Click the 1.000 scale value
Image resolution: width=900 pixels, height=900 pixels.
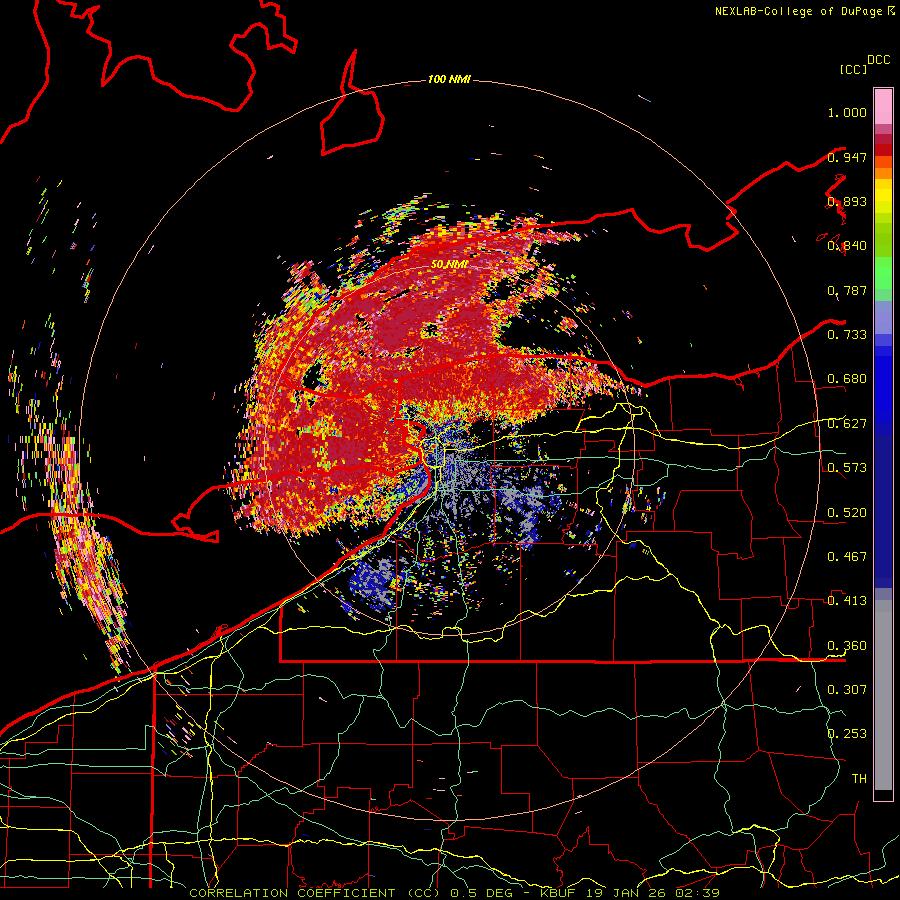847,112
